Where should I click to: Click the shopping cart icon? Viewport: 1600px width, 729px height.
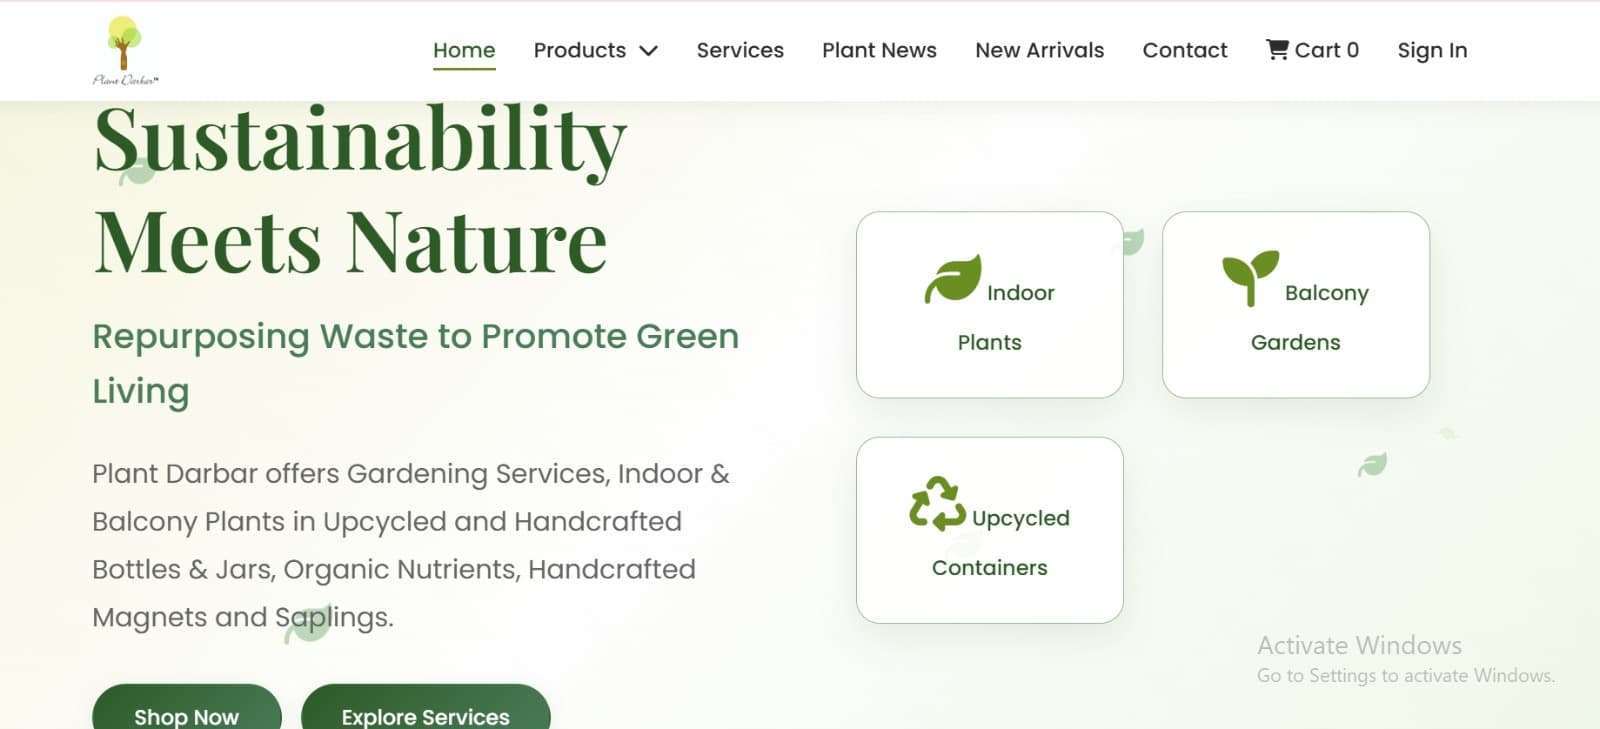(x=1277, y=50)
